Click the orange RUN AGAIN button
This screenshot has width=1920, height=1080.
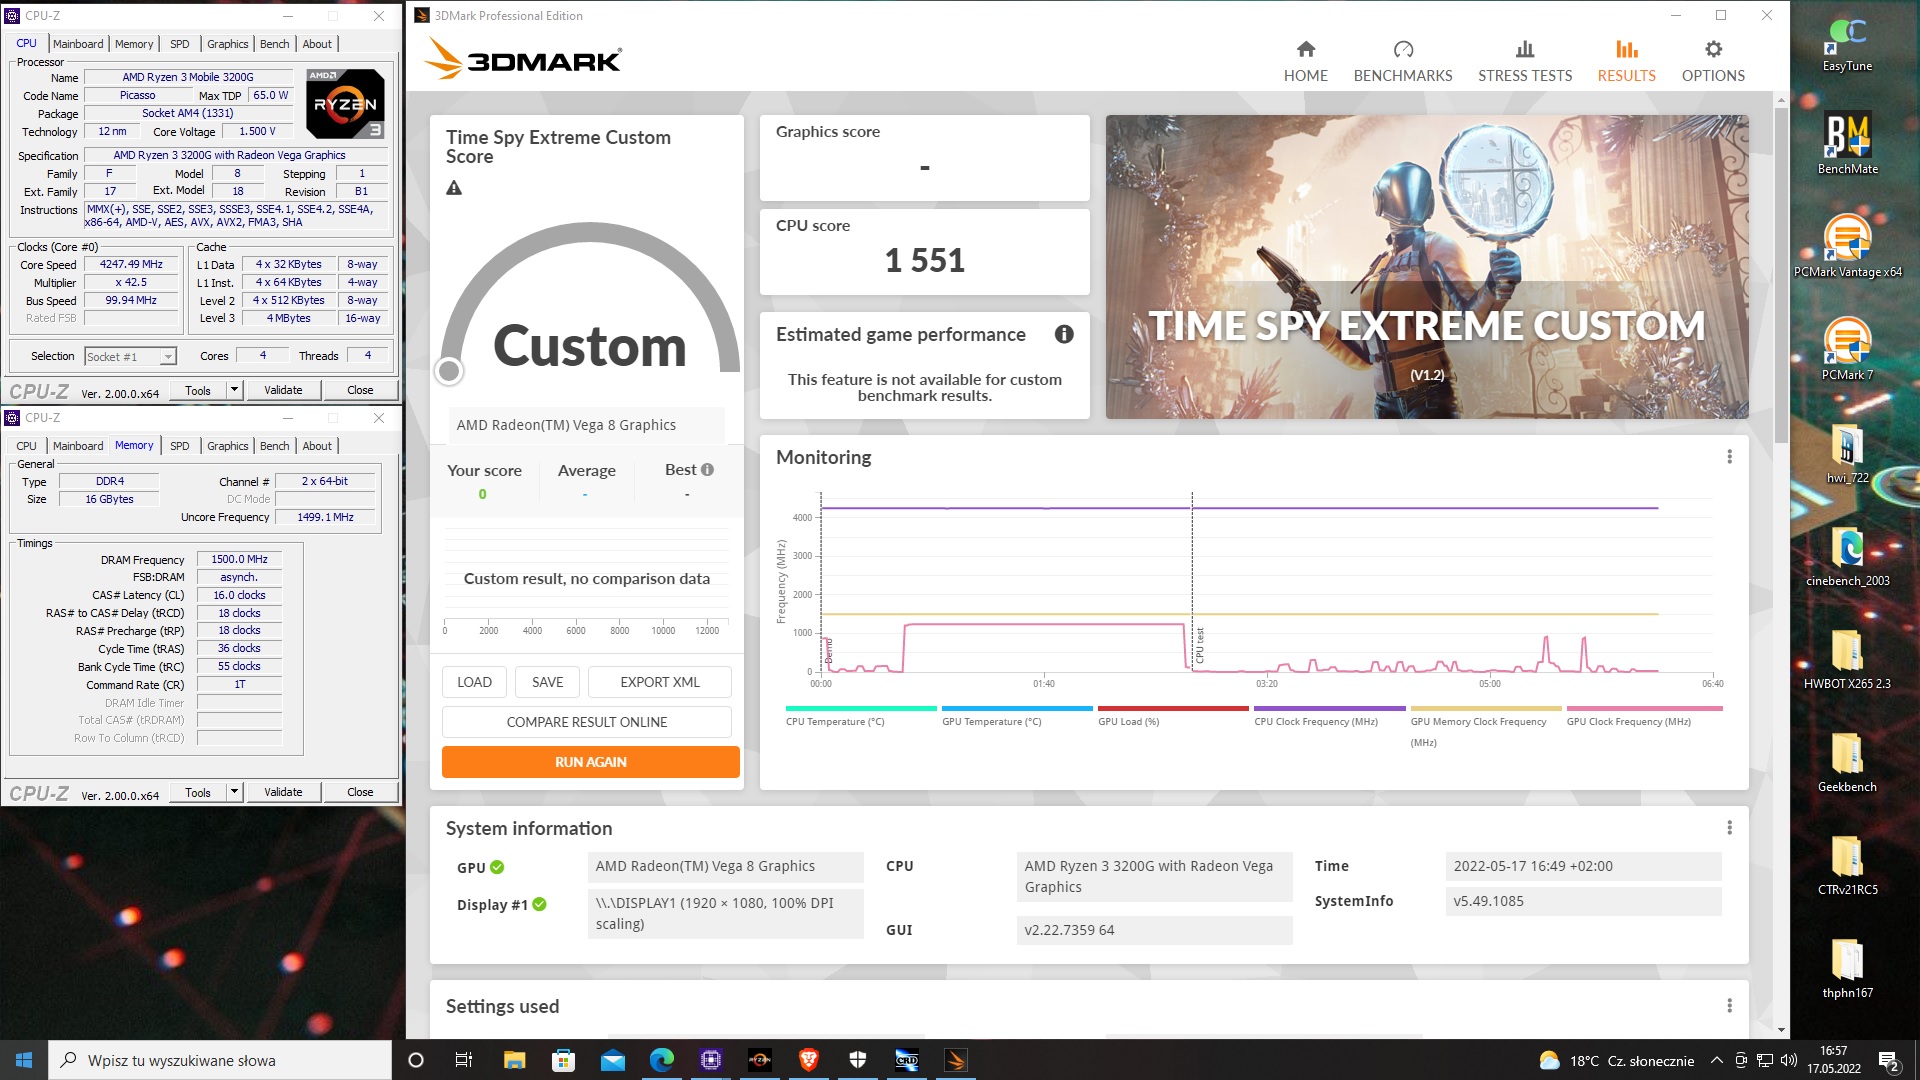pos(591,762)
